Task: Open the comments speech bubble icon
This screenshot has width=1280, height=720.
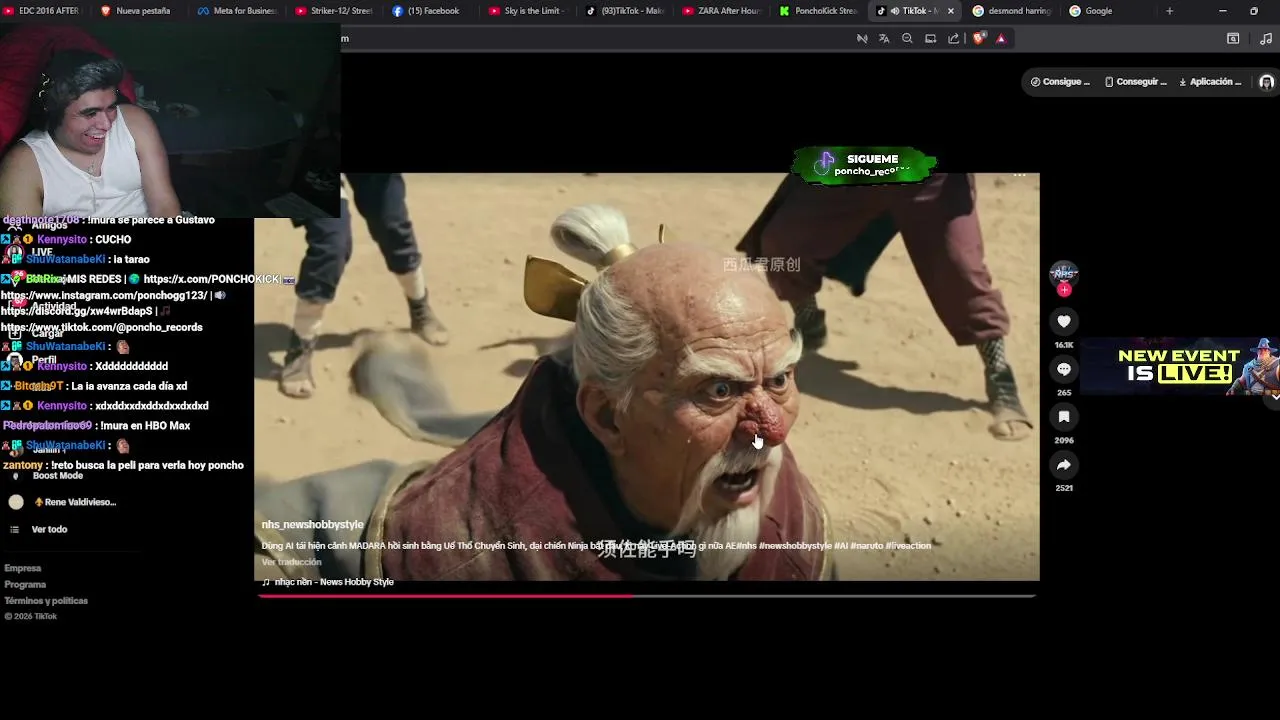Action: coord(1064,369)
